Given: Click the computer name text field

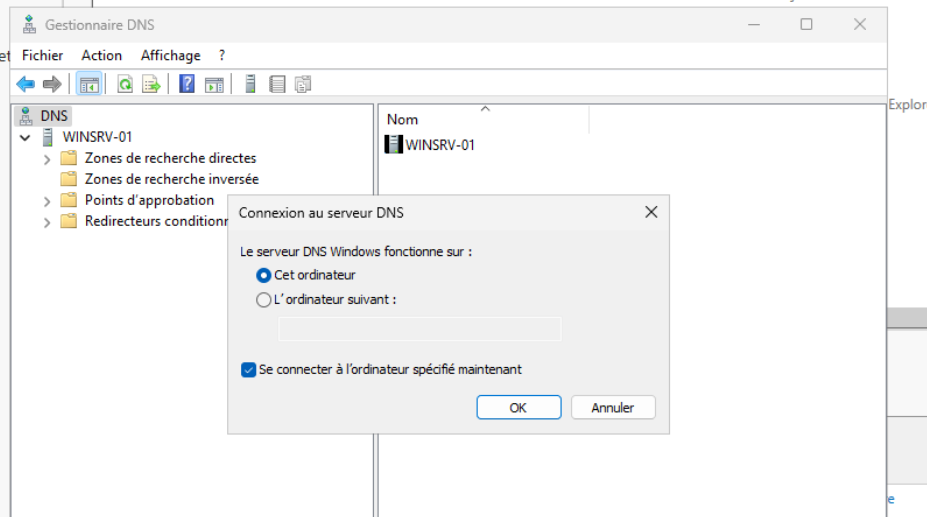Looking at the screenshot, I should point(419,329).
